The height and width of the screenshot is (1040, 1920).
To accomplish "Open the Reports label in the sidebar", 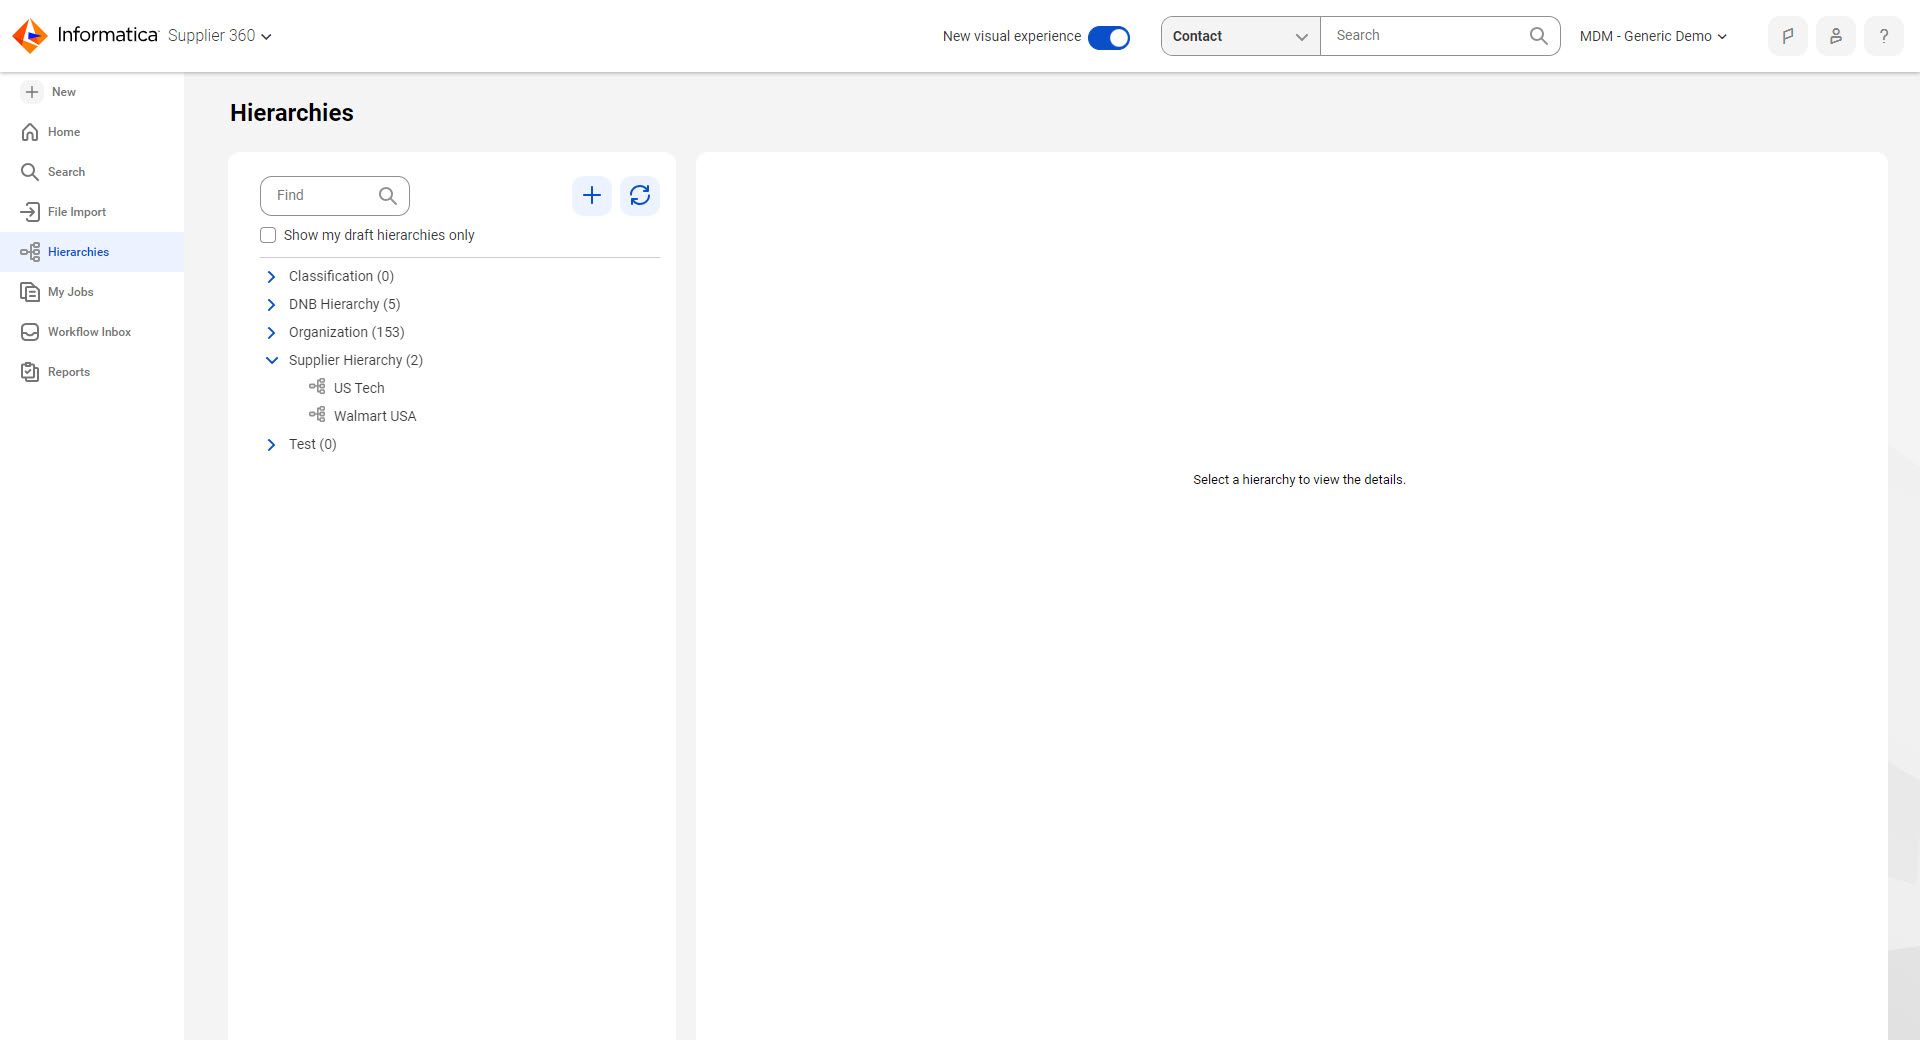I will 69,372.
